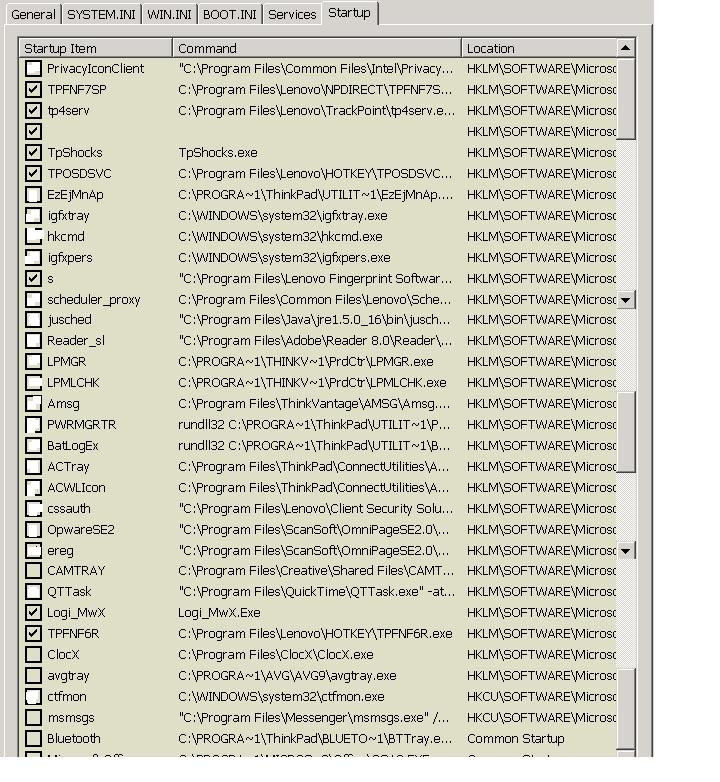Click the HKCU location in ctfmon row

coord(541,696)
